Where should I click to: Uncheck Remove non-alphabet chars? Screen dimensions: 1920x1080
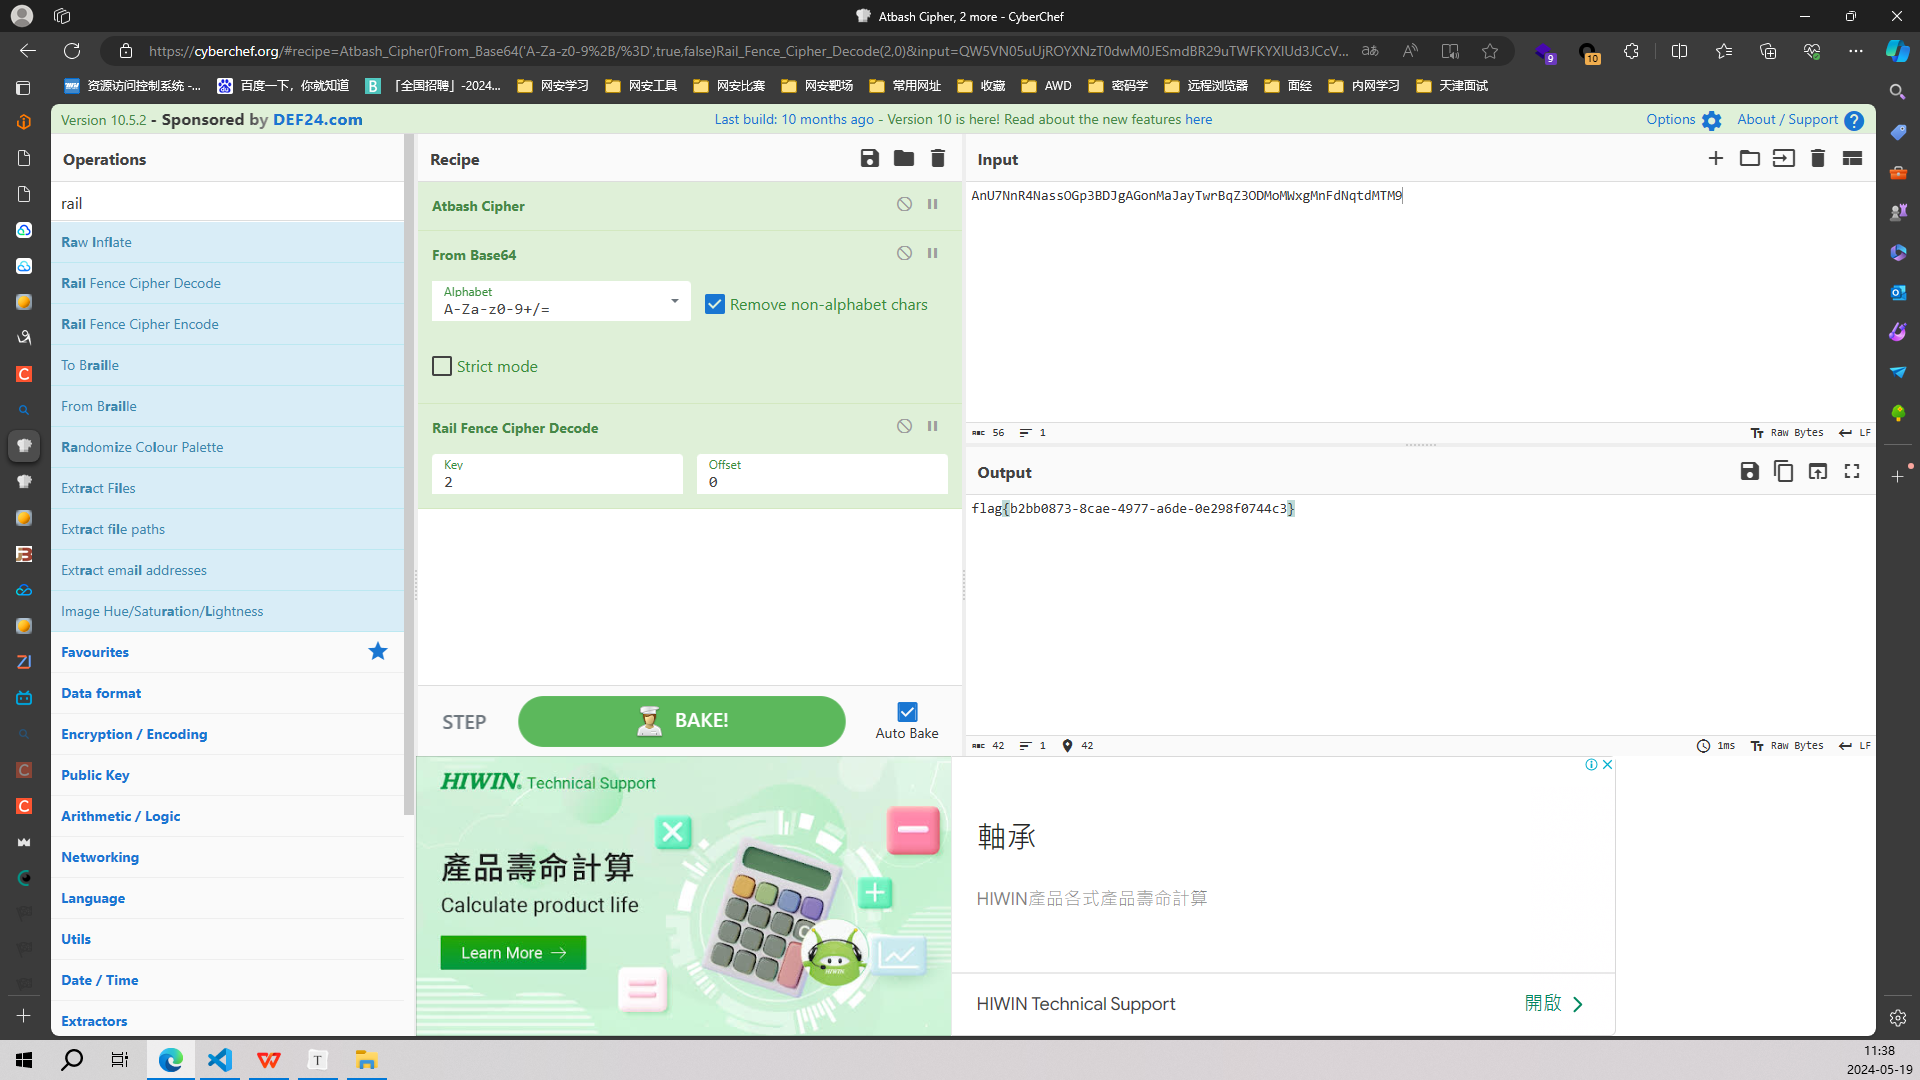[x=714, y=304]
